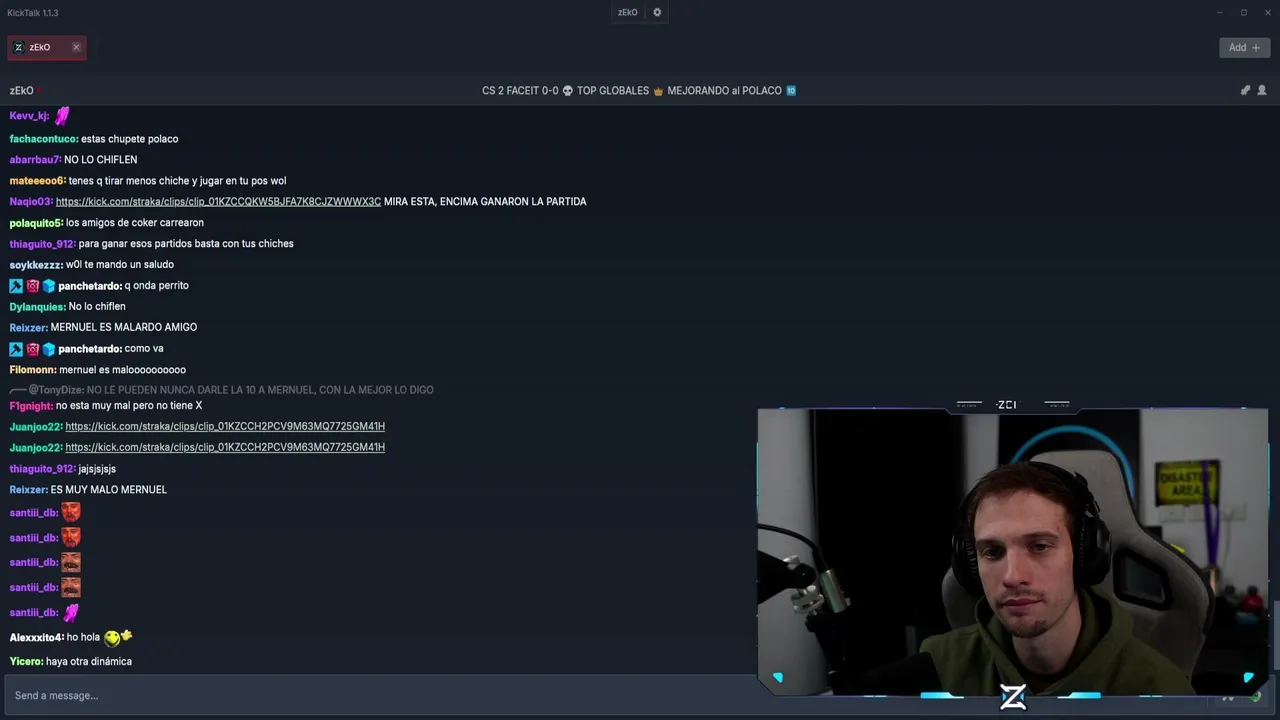Click message "haya otra dinámica"
The image size is (1280, 720).
[89, 662]
